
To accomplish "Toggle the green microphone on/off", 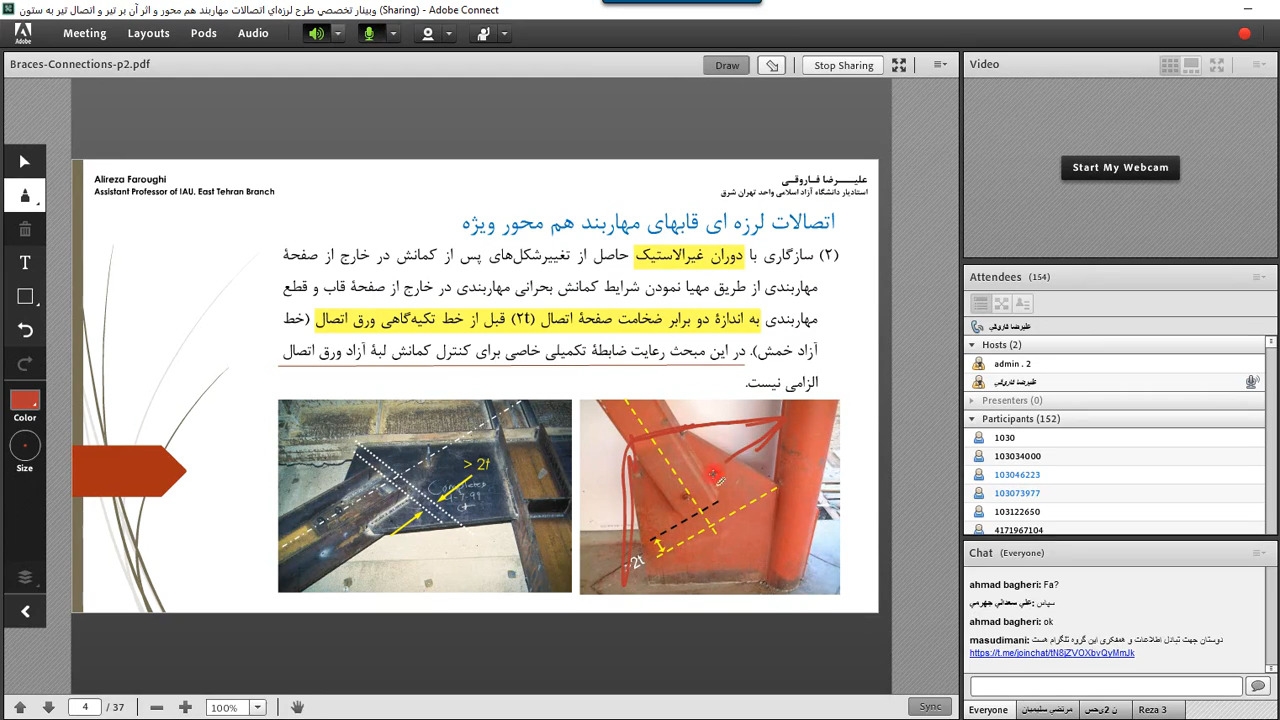I will [369, 34].
